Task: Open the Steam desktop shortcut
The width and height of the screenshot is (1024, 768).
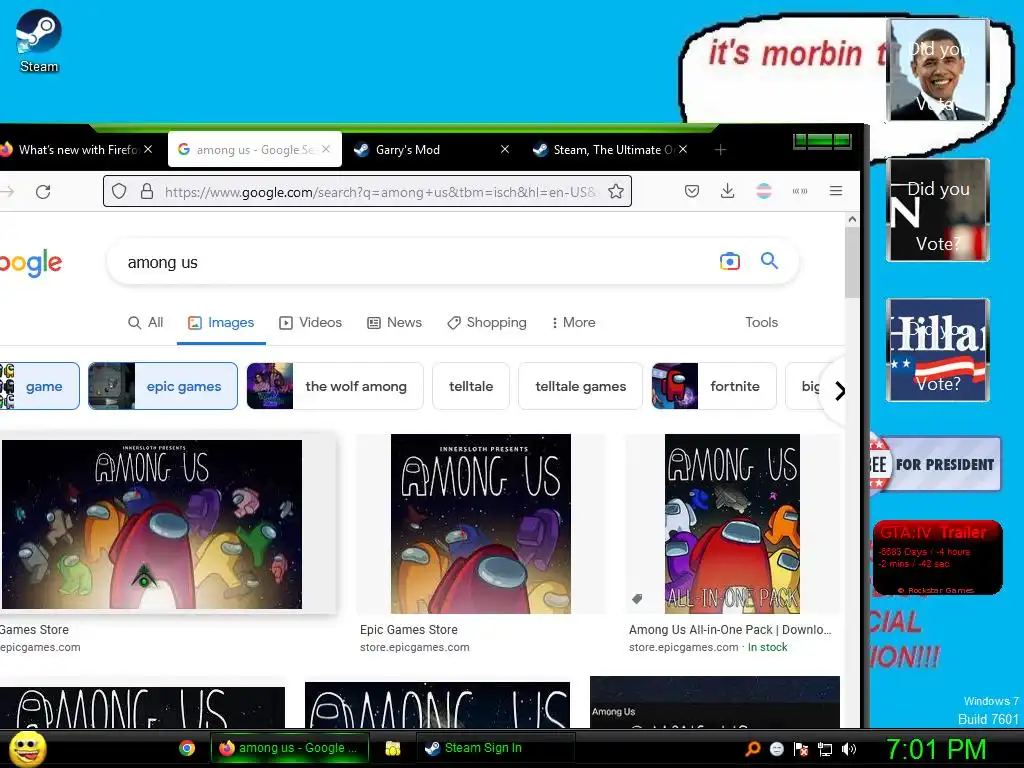Action: [39, 41]
